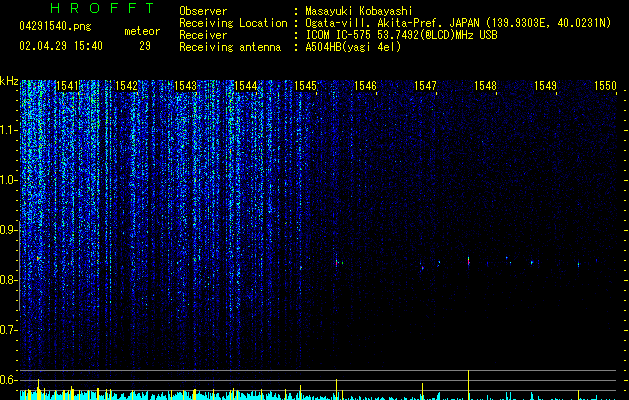
Task: Click the 0.7 kHz frequency tick label
Action: [8, 330]
